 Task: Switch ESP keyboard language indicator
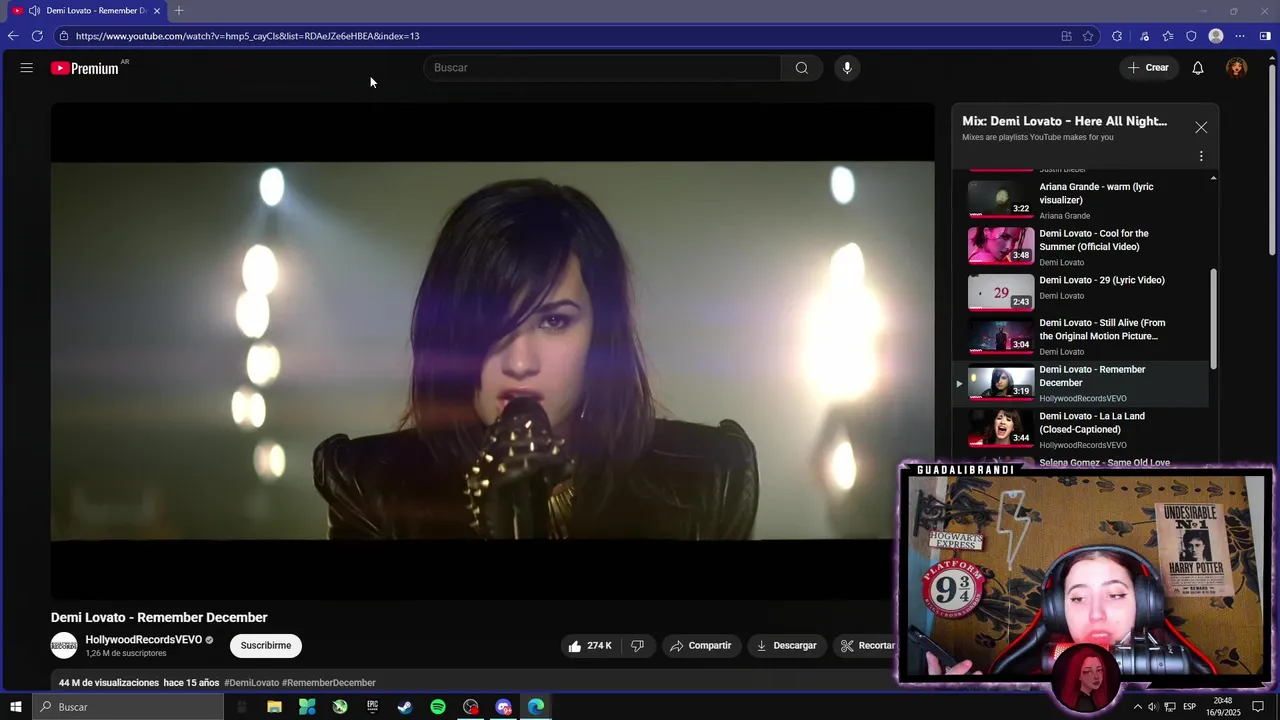coord(1190,707)
